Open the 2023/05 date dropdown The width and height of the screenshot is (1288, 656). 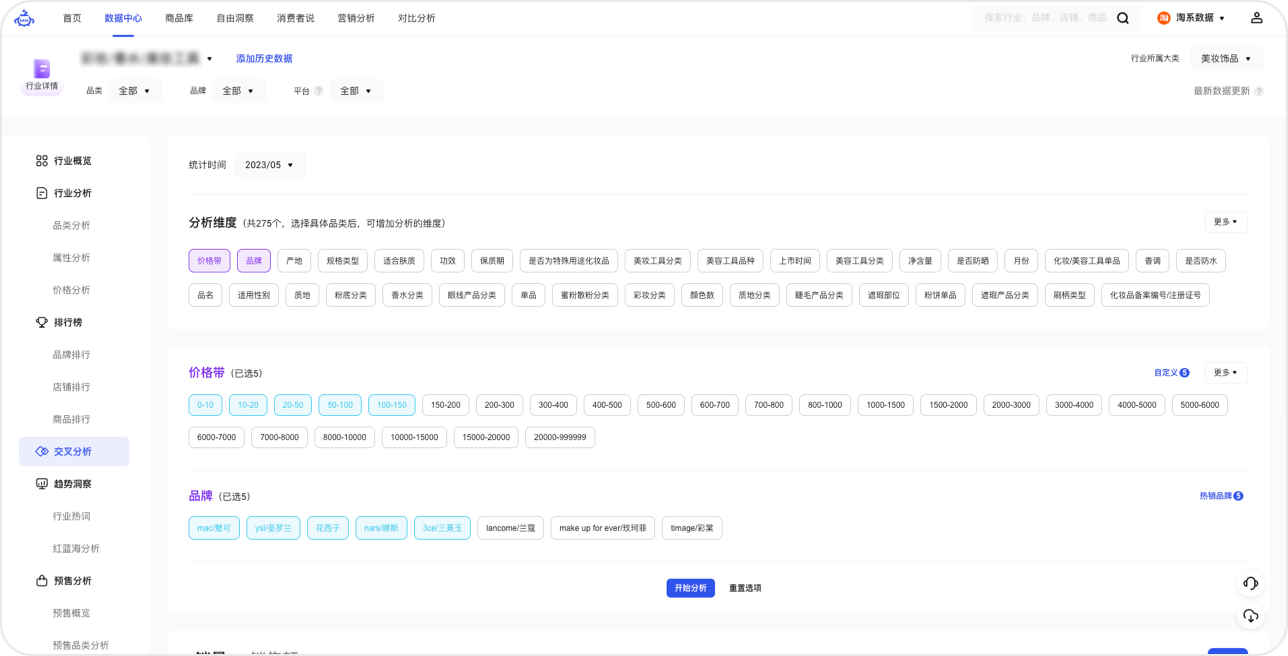pyautogui.click(x=270, y=165)
